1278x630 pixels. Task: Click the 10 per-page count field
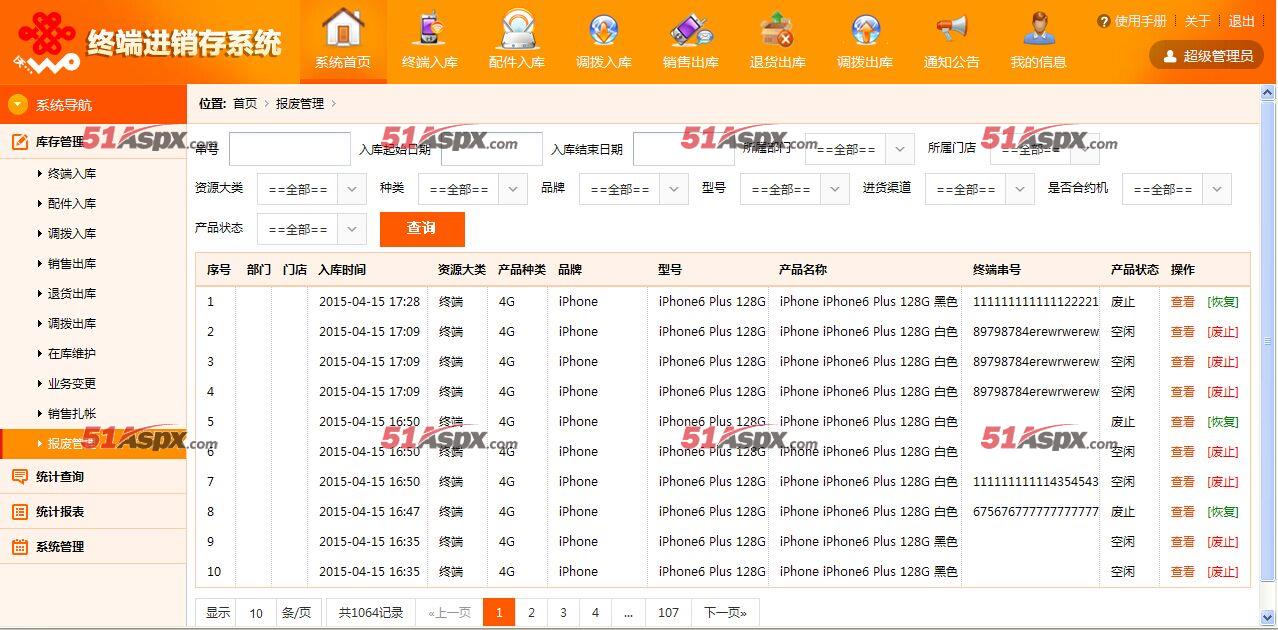point(256,612)
